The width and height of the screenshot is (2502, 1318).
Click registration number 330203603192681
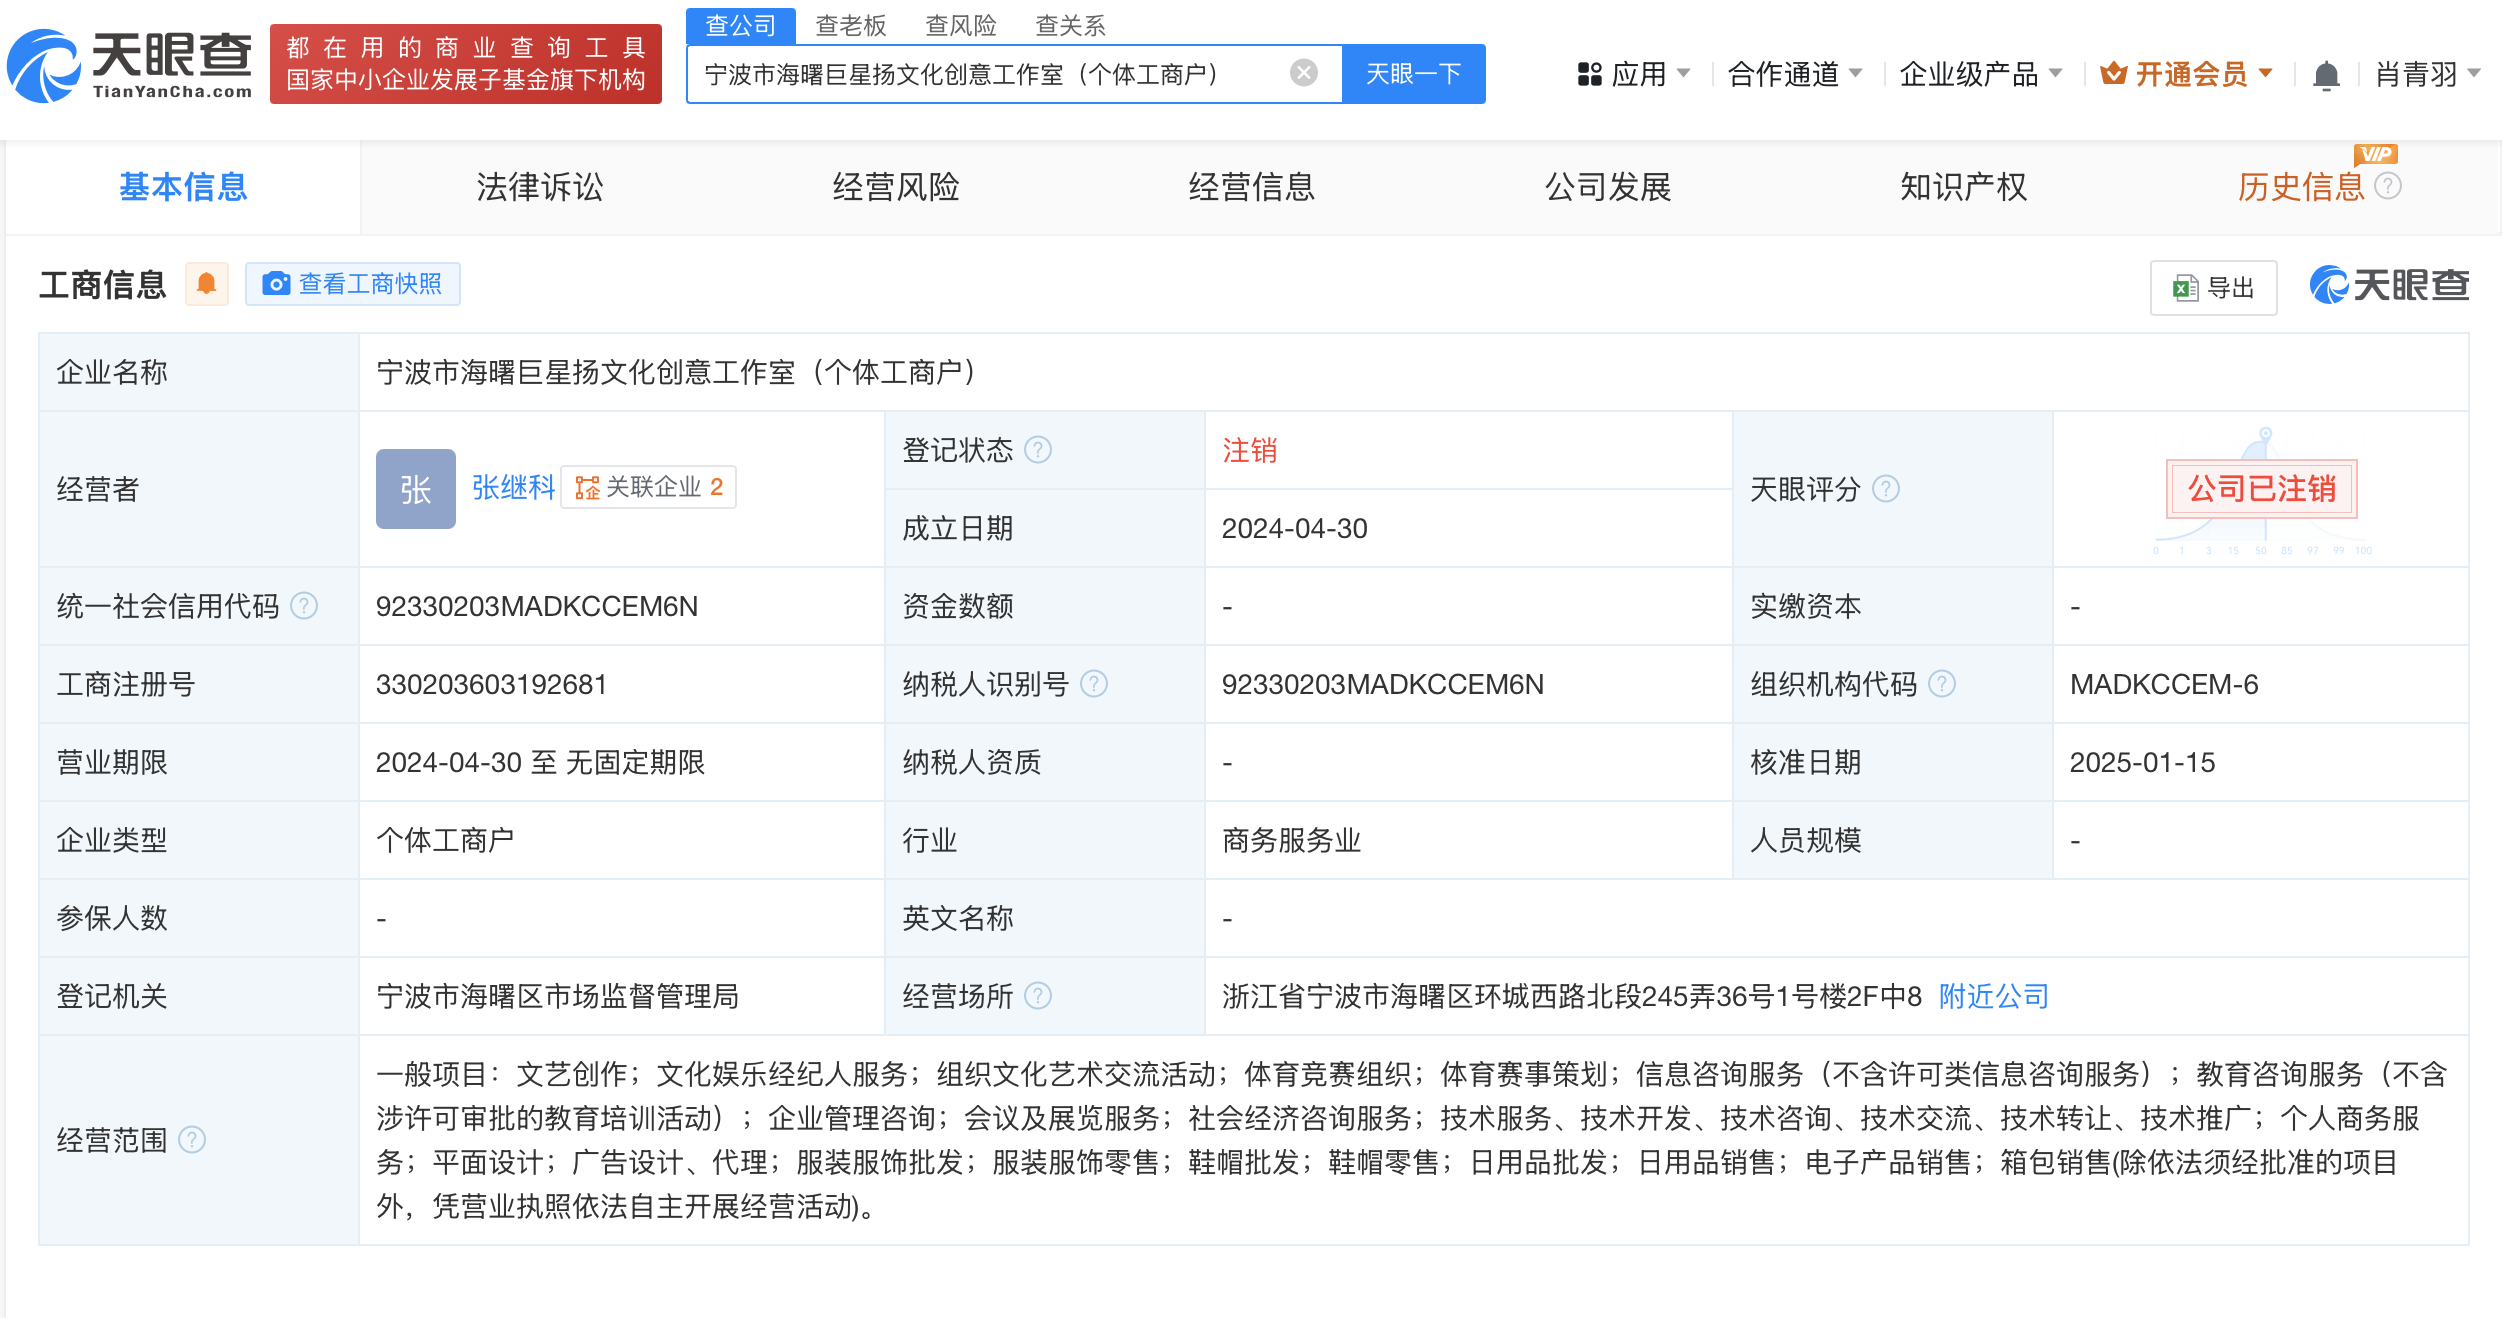point(492,684)
